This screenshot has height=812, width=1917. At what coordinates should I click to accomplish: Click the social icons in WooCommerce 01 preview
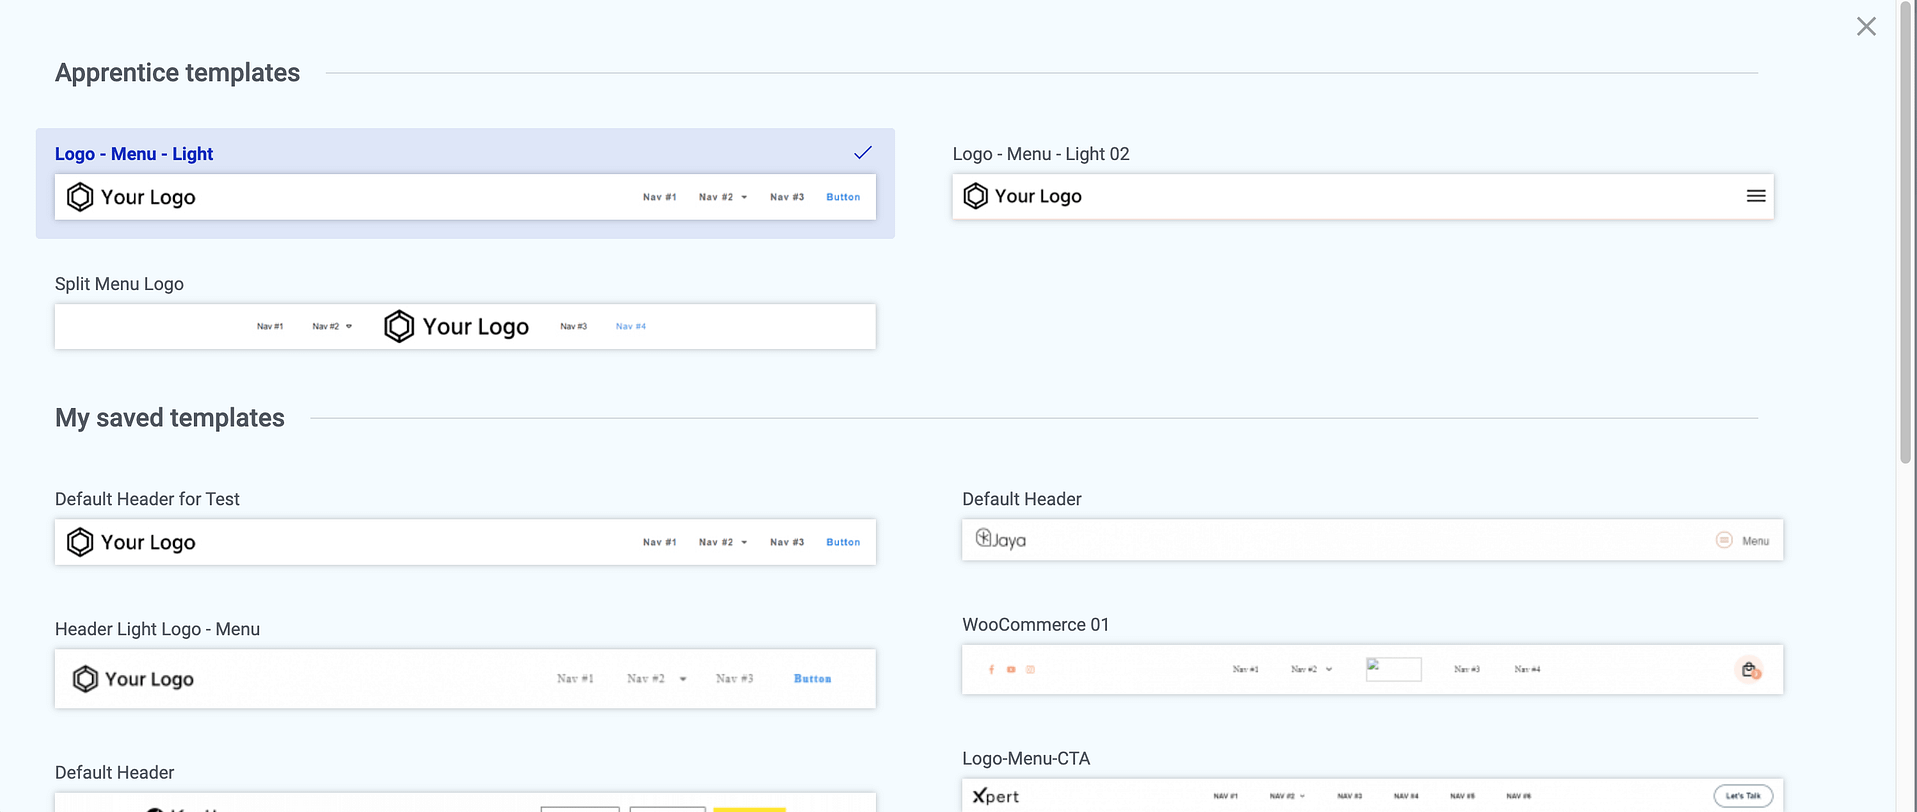[x=1010, y=670]
